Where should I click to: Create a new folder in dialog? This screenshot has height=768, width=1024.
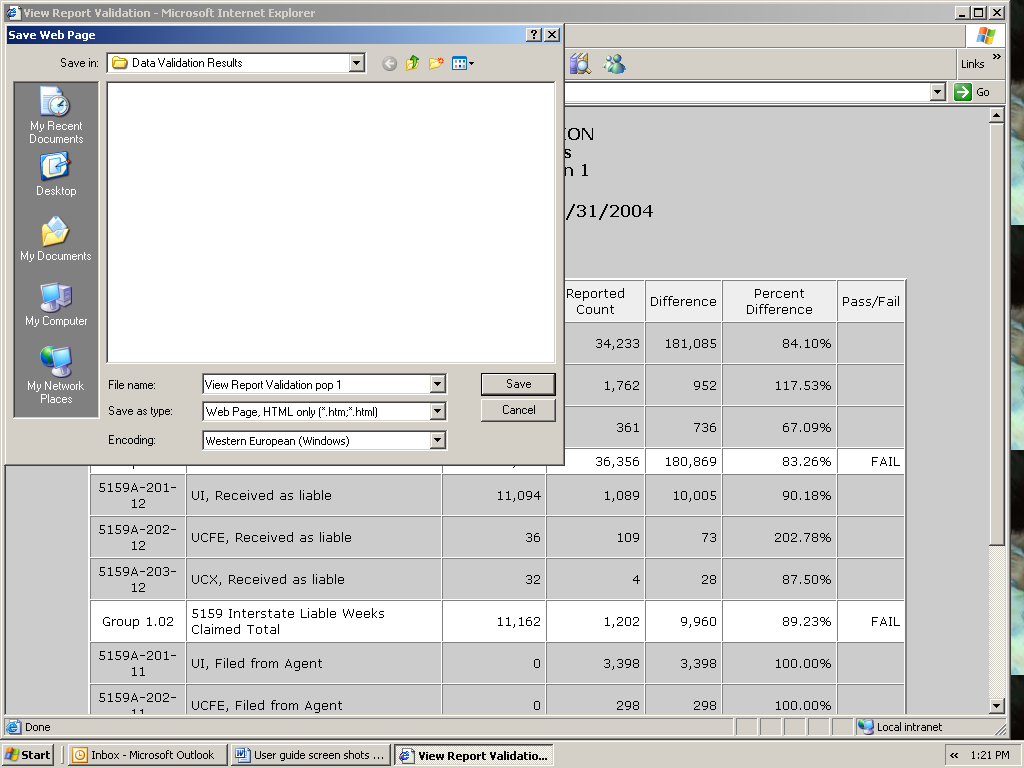coord(436,63)
